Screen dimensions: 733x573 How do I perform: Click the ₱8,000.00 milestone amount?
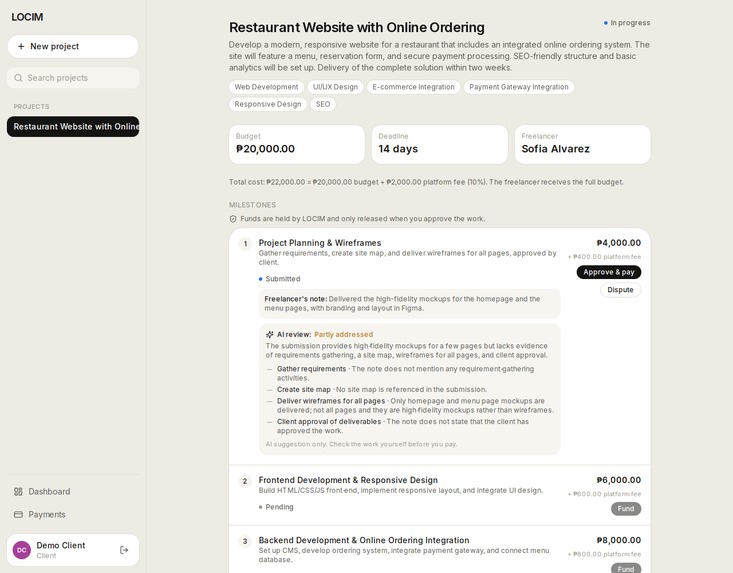pyautogui.click(x=618, y=540)
